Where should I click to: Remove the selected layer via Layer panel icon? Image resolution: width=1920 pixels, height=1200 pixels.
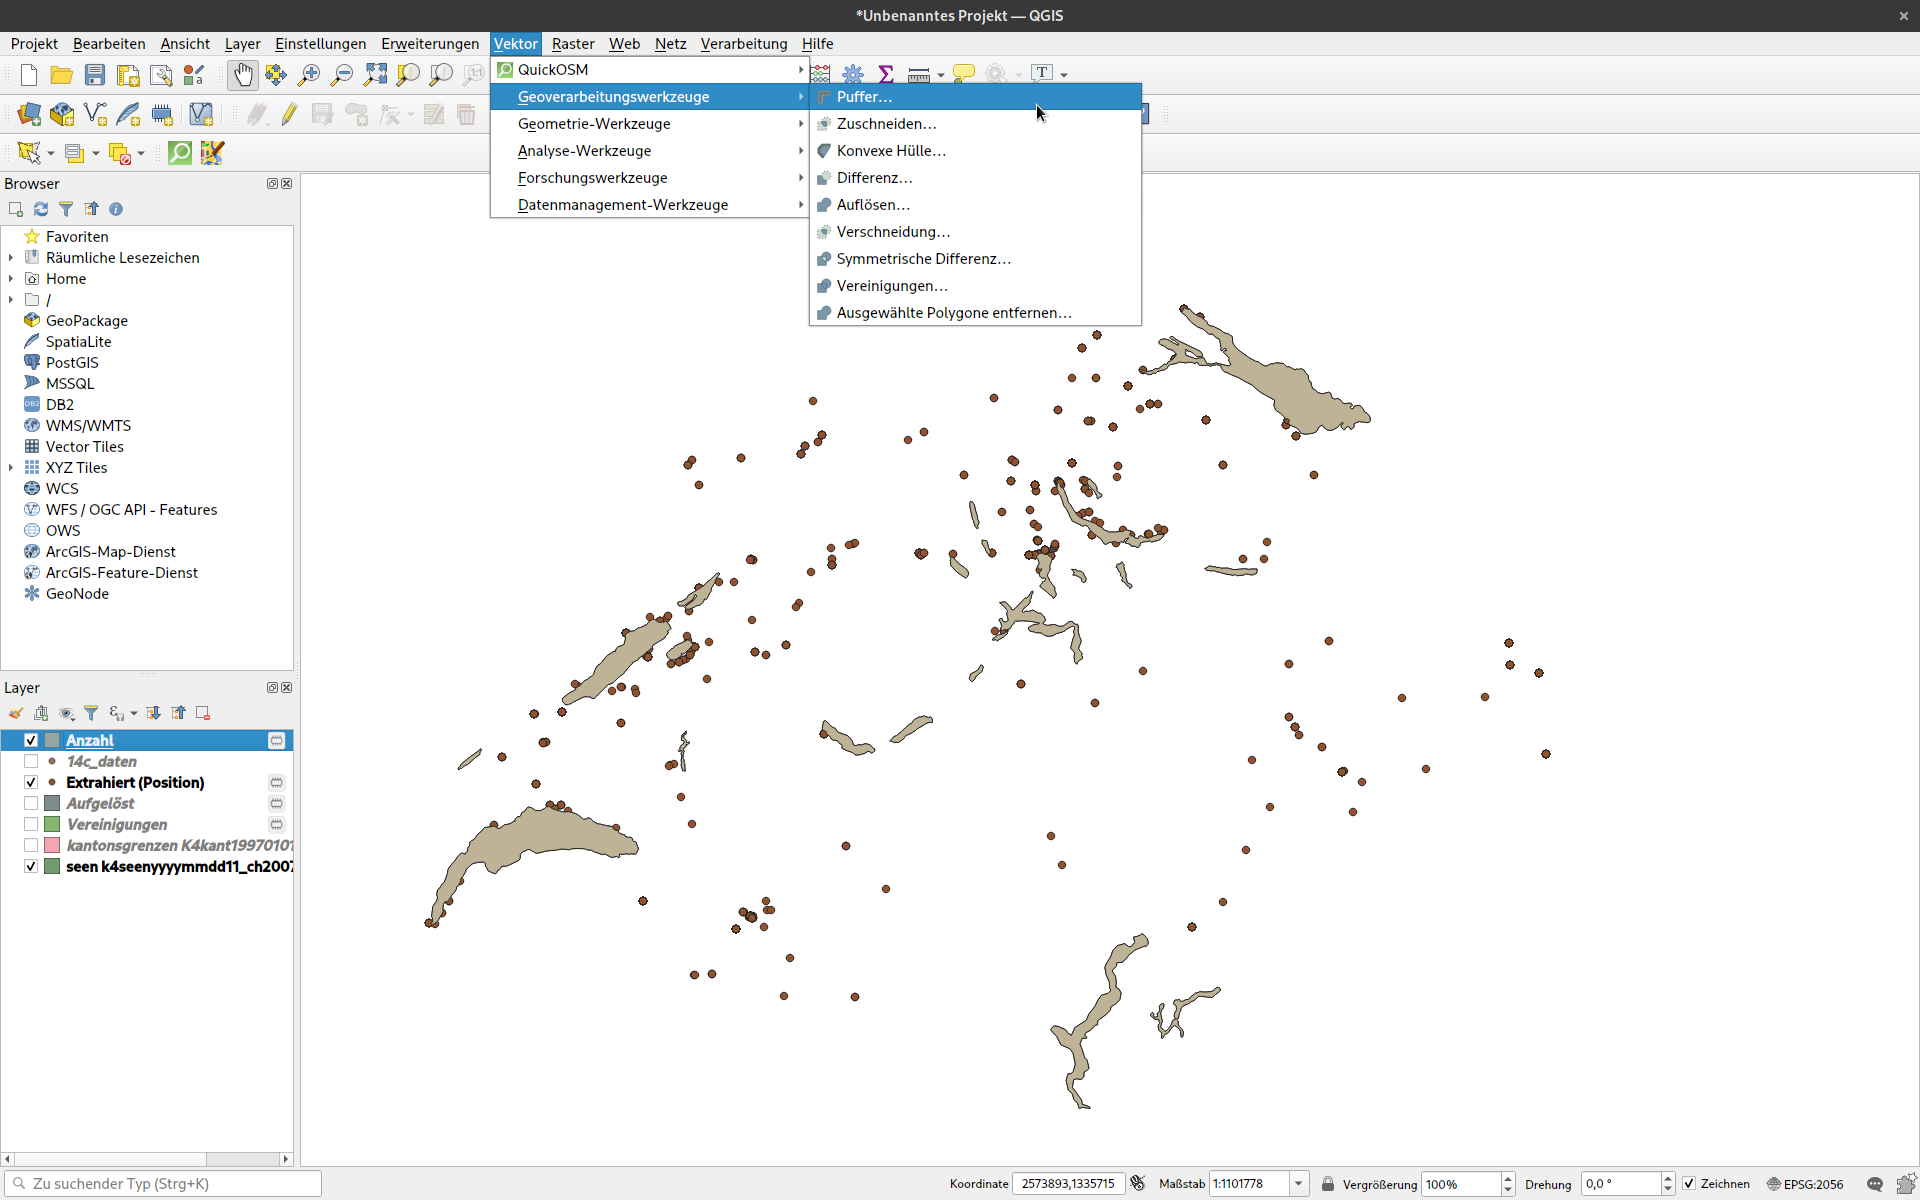tap(203, 713)
